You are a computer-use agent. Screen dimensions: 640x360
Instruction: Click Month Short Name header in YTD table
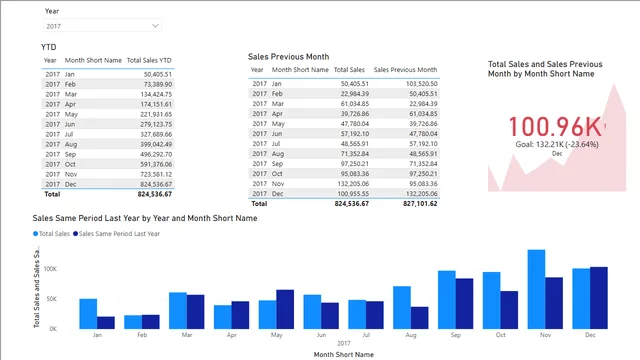pos(93,60)
